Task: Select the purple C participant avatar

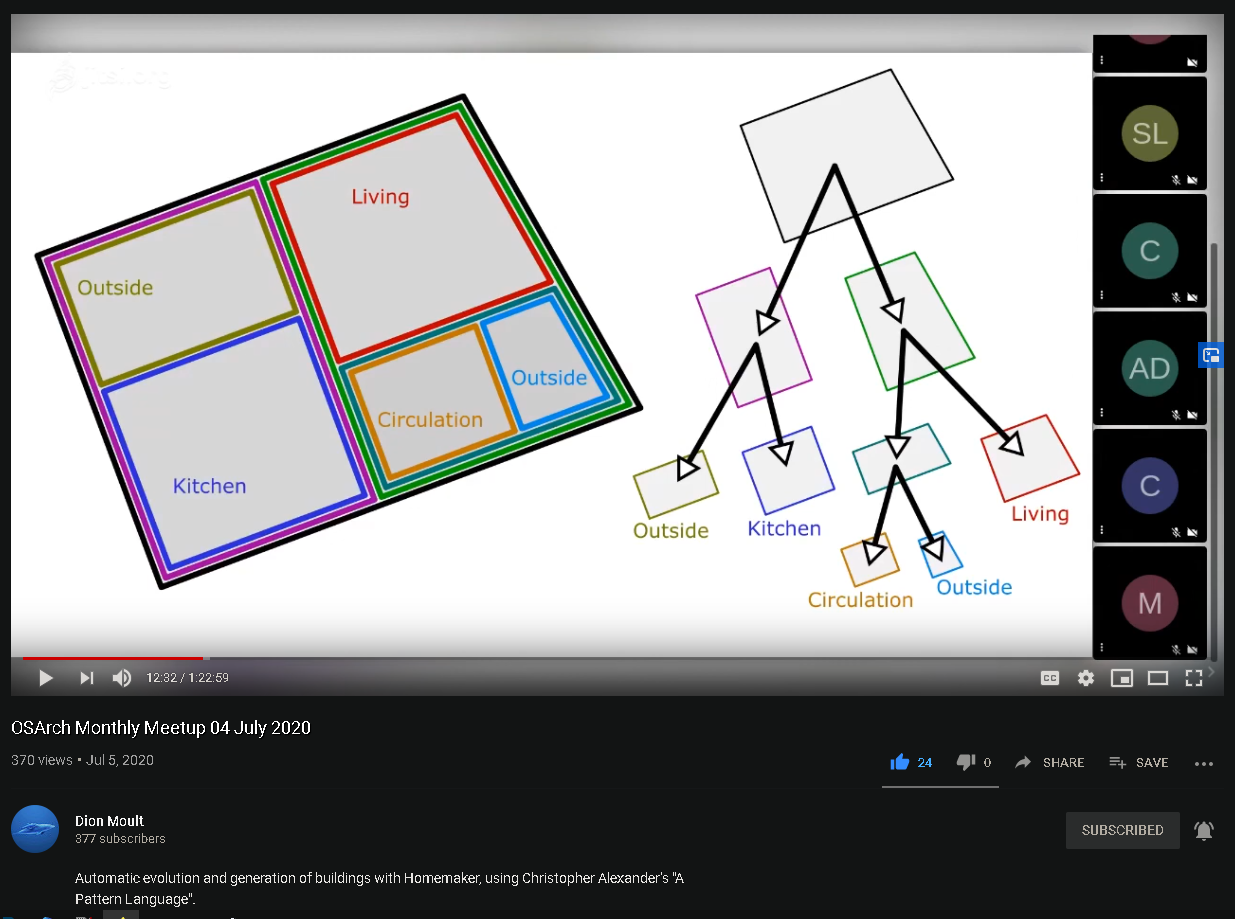Action: point(1150,485)
